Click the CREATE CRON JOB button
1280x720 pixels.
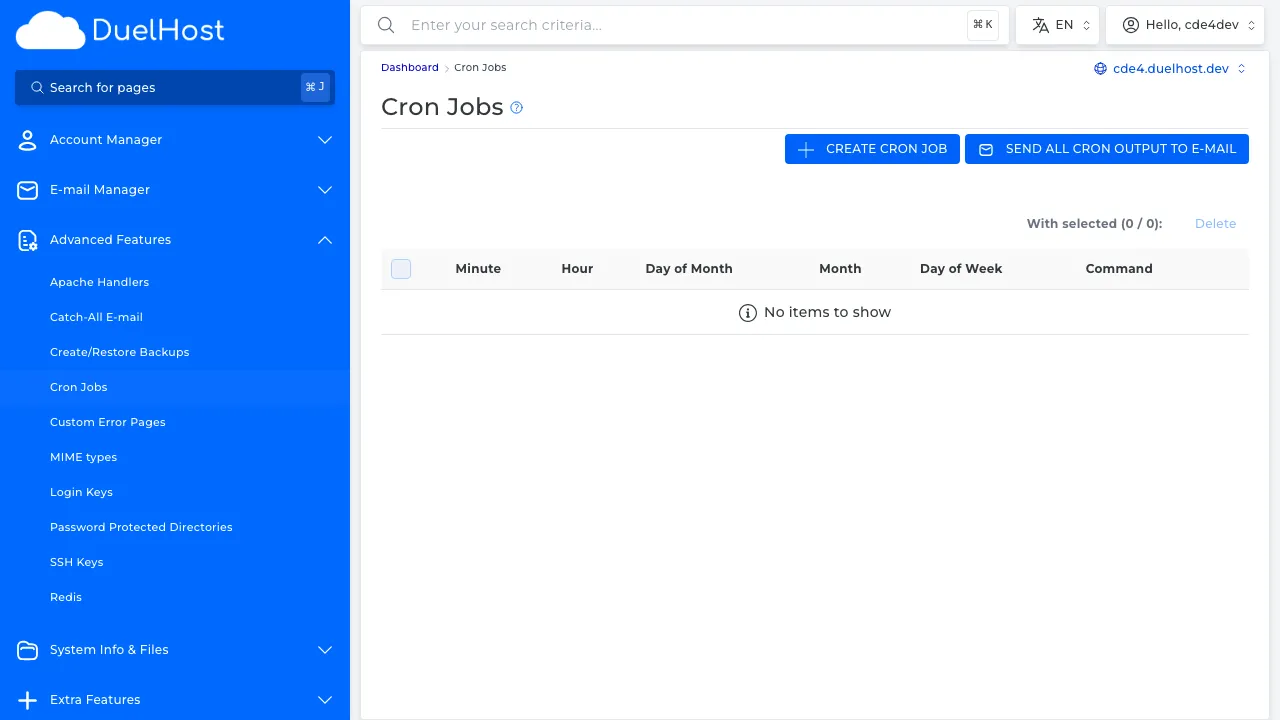pyautogui.click(x=872, y=148)
